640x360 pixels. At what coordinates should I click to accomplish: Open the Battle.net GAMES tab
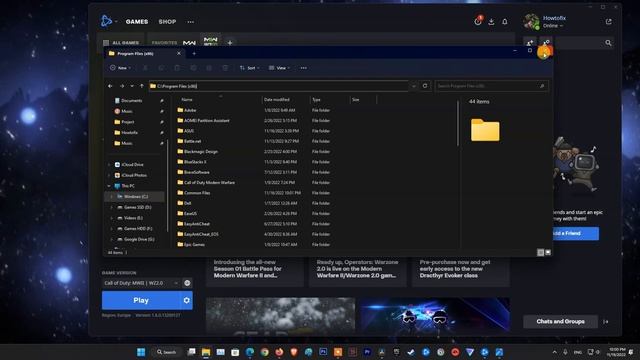[137, 22]
